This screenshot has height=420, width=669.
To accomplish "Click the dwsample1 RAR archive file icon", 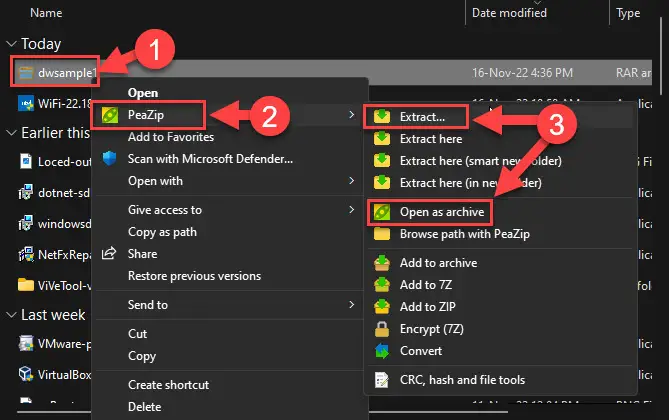I will pos(26,73).
